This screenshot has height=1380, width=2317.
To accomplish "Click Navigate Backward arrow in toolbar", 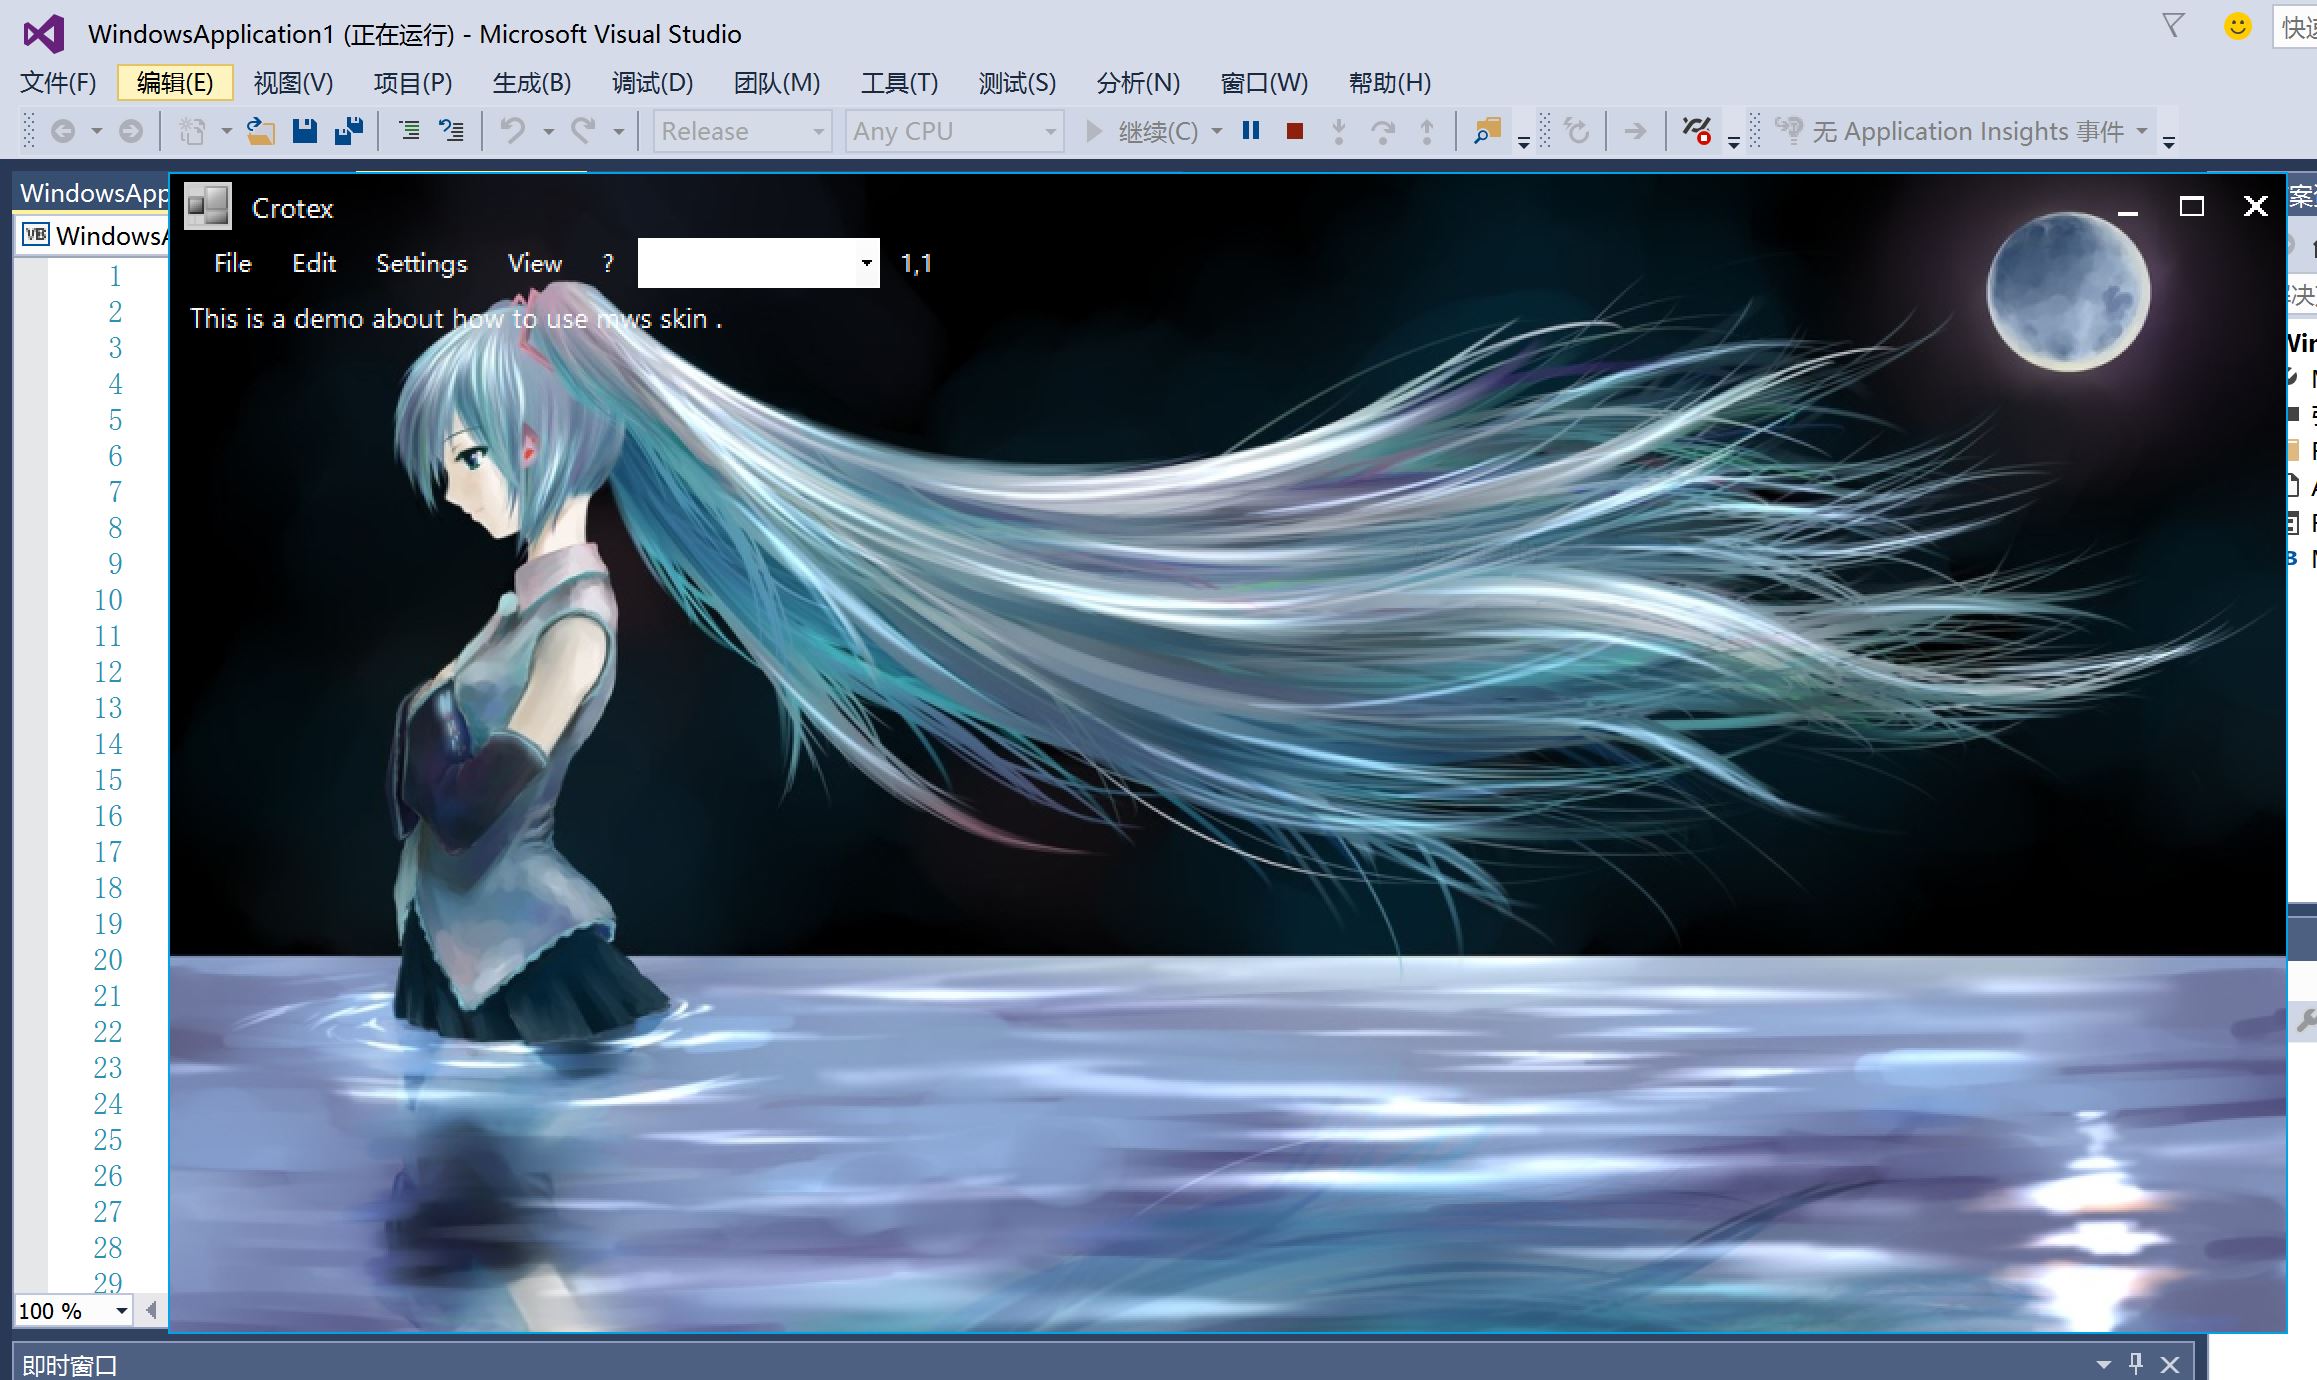I will coord(63,131).
